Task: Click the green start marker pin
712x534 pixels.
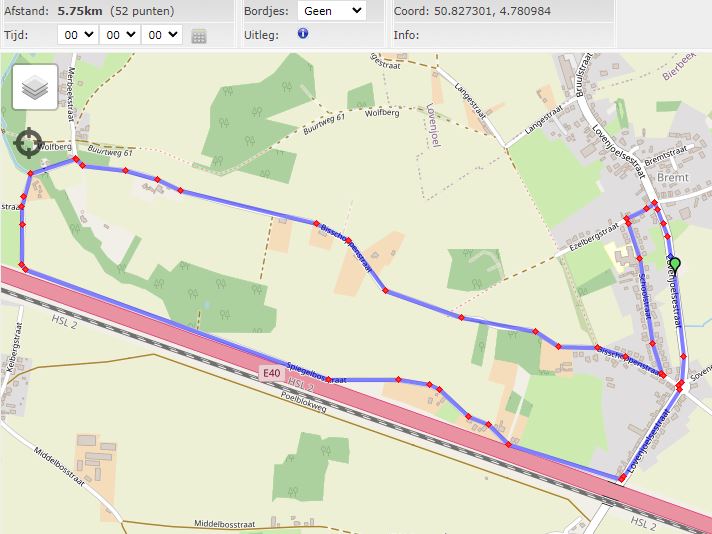Action: point(675,265)
